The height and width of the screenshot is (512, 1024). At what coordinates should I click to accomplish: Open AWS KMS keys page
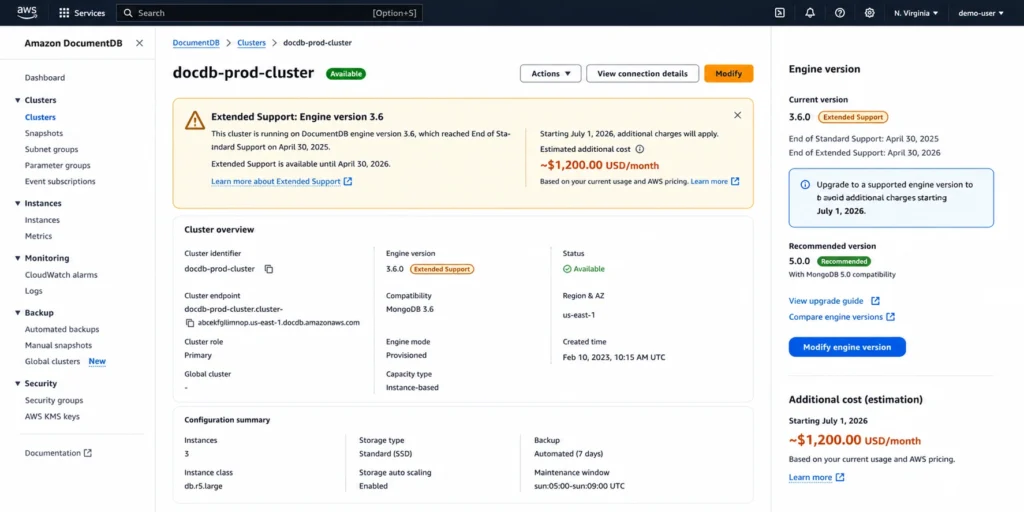coord(52,417)
